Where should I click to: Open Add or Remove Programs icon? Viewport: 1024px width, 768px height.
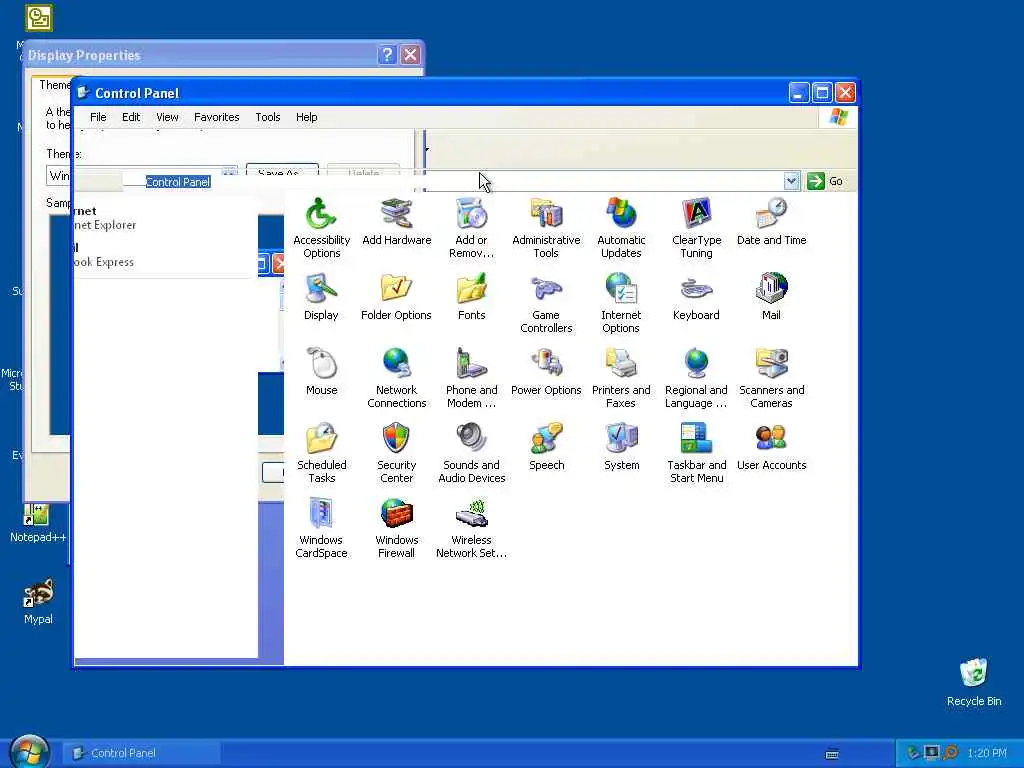[x=471, y=214]
